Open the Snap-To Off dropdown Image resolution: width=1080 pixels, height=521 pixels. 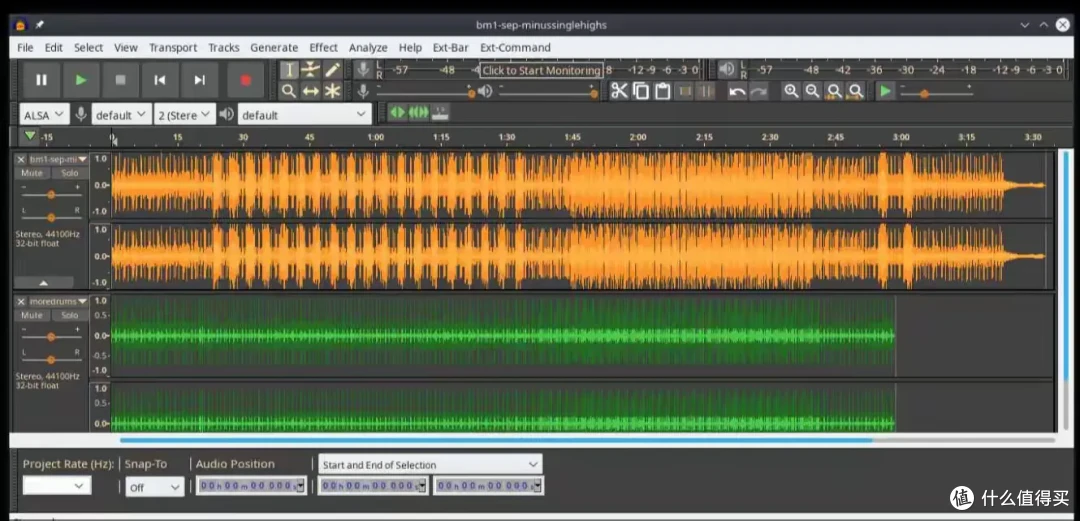(x=155, y=487)
